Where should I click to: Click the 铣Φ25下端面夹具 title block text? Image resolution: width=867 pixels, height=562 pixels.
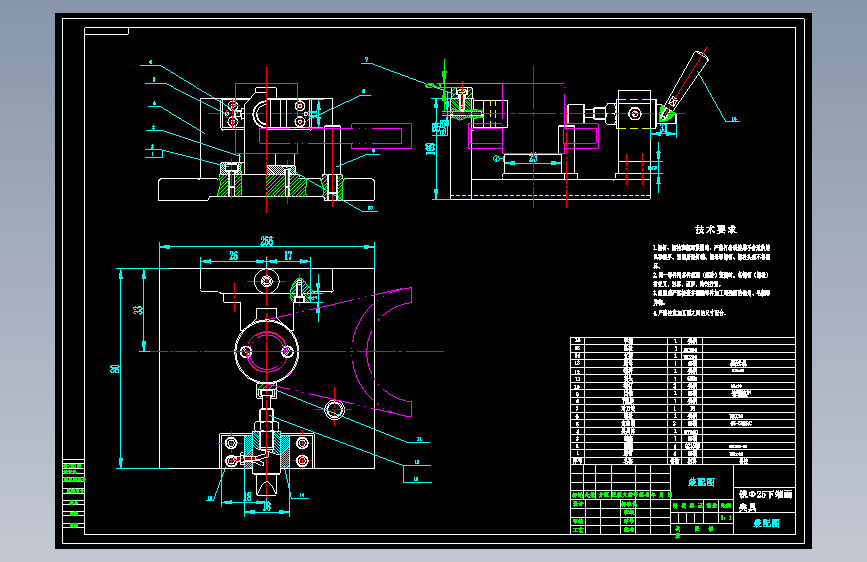(x=765, y=500)
